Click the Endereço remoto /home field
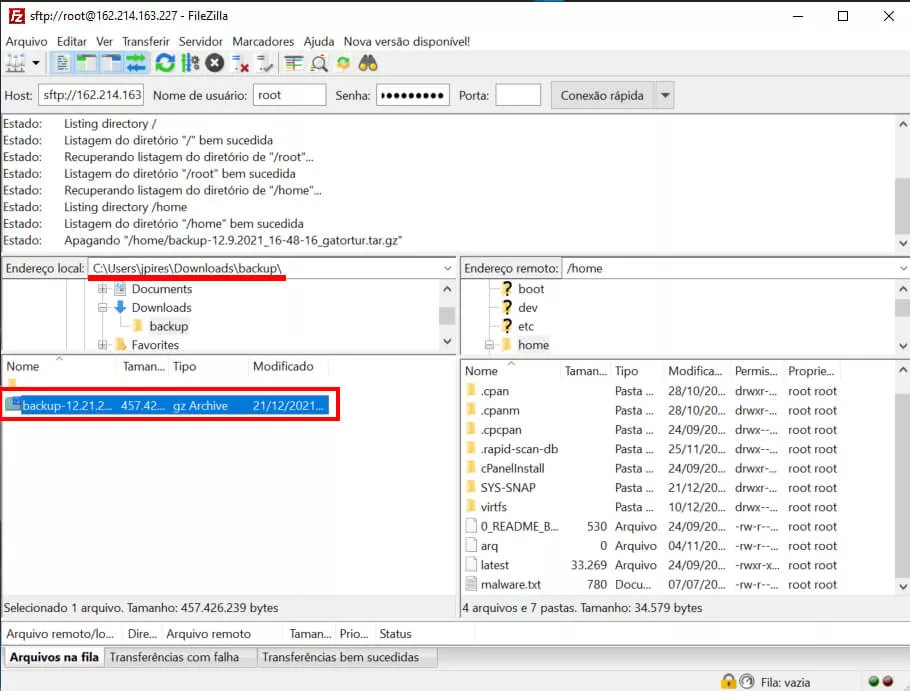 coord(731,268)
